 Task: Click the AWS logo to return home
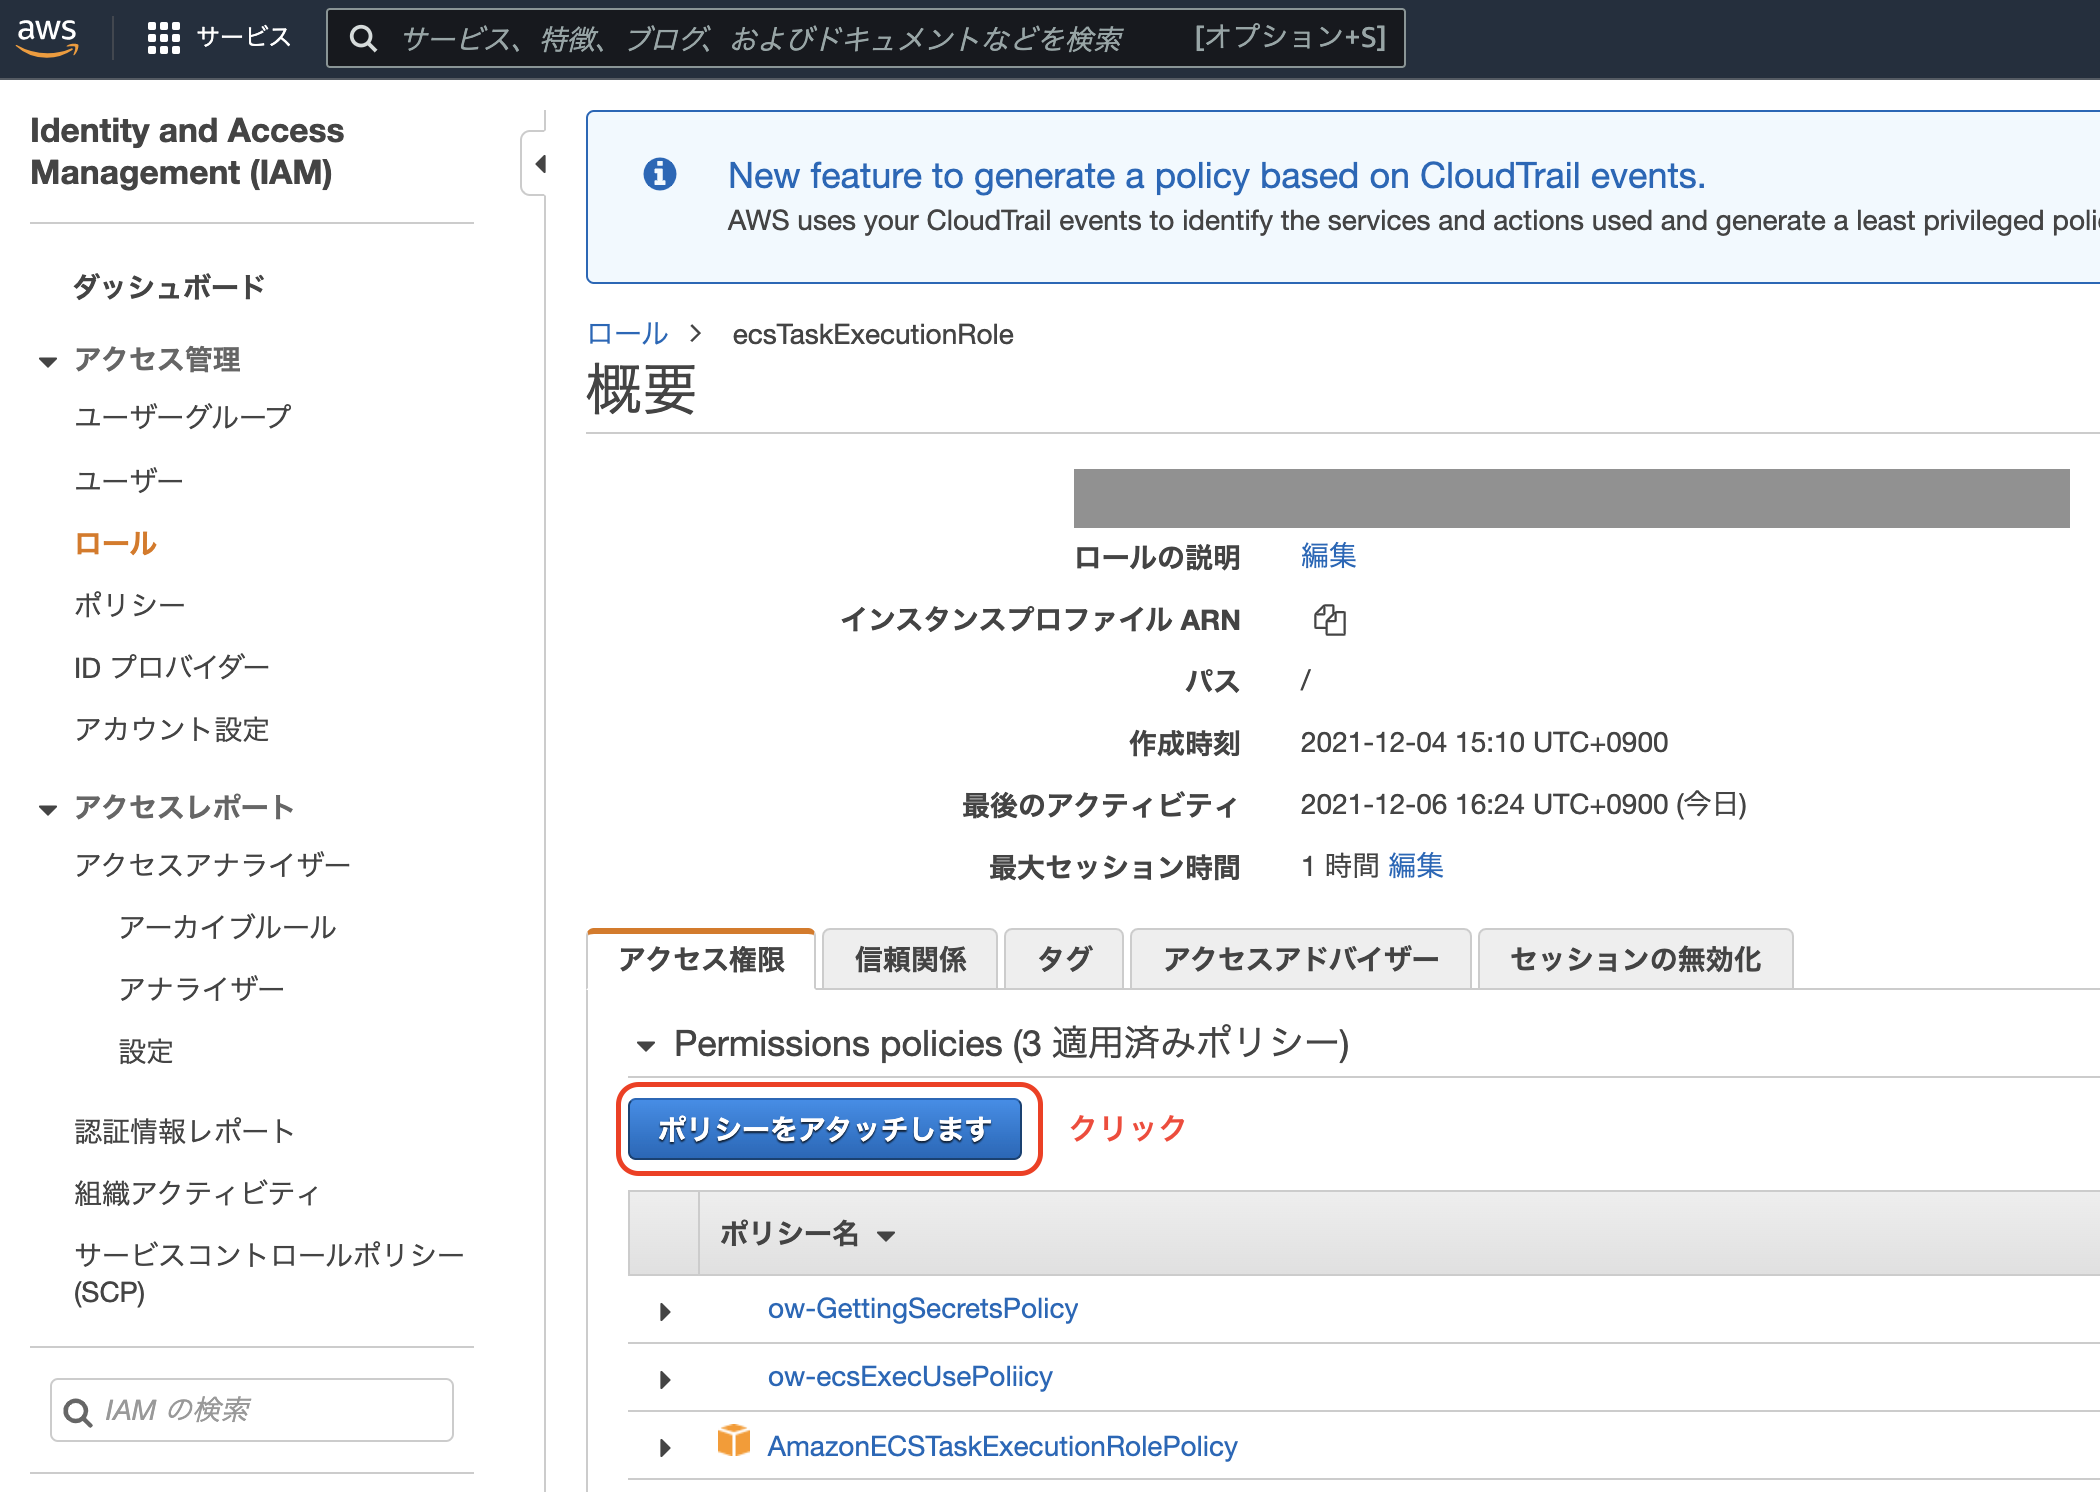[x=47, y=36]
